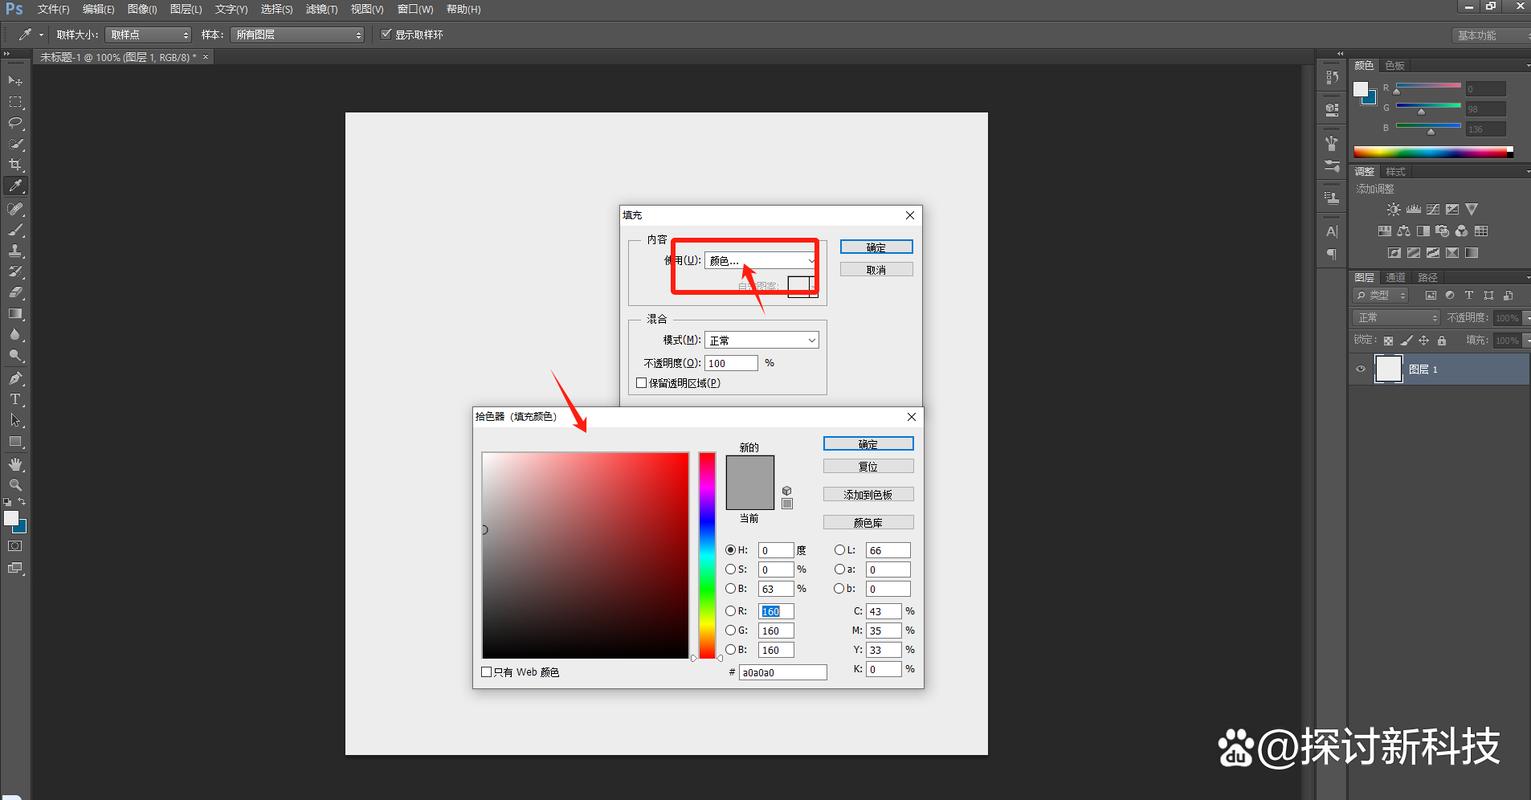Image resolution: width=1531 pixels, height=800 pixels.
Task: Select the a radio button
Action: [x=839, y=569]
